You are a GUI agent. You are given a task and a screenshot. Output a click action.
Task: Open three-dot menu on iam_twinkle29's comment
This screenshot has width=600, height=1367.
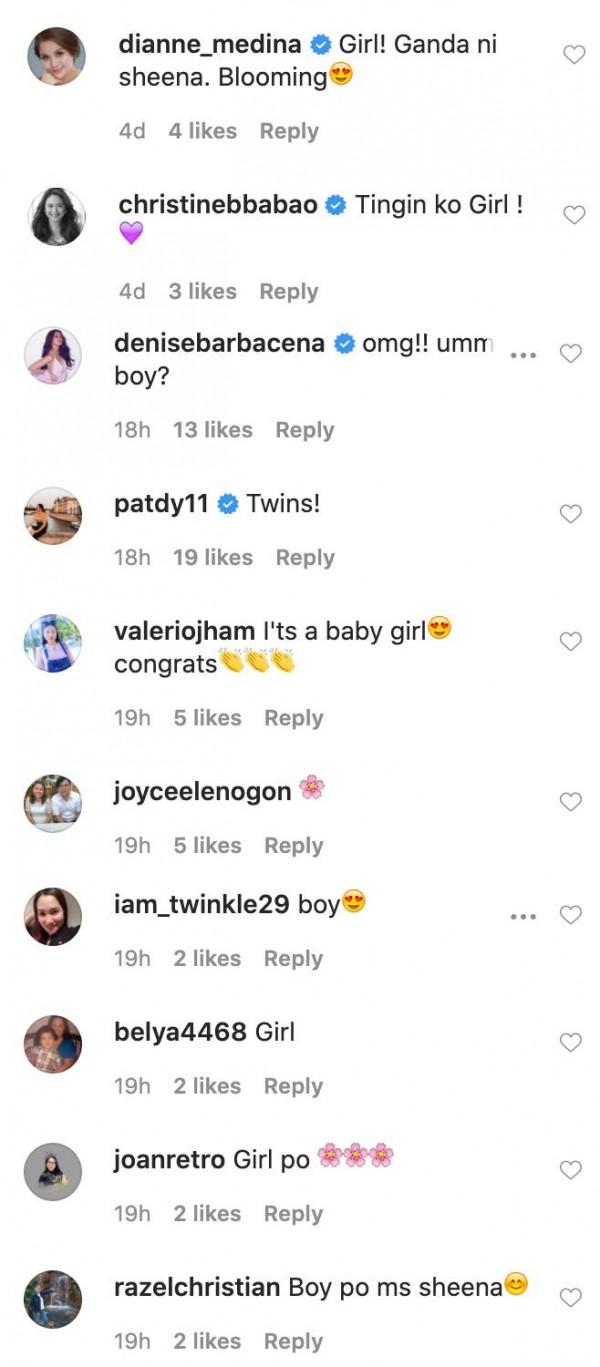click(x=523, y=916)
